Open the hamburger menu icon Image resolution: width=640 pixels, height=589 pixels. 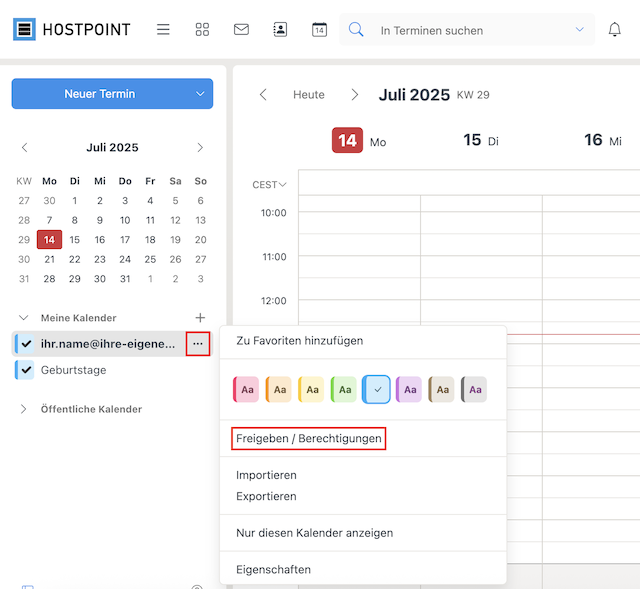tap(163, 29)
